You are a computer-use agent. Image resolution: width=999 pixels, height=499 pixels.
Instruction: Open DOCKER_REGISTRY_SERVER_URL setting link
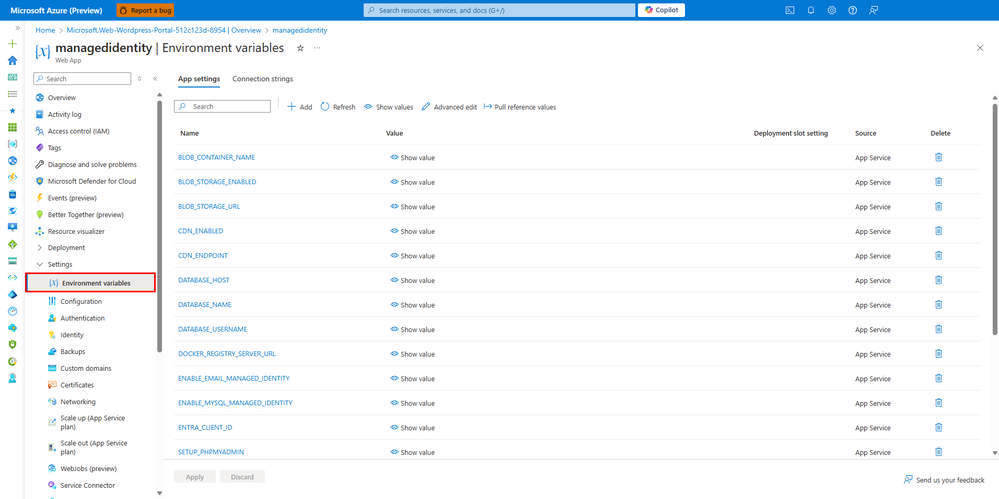click(x=227, y=354)
